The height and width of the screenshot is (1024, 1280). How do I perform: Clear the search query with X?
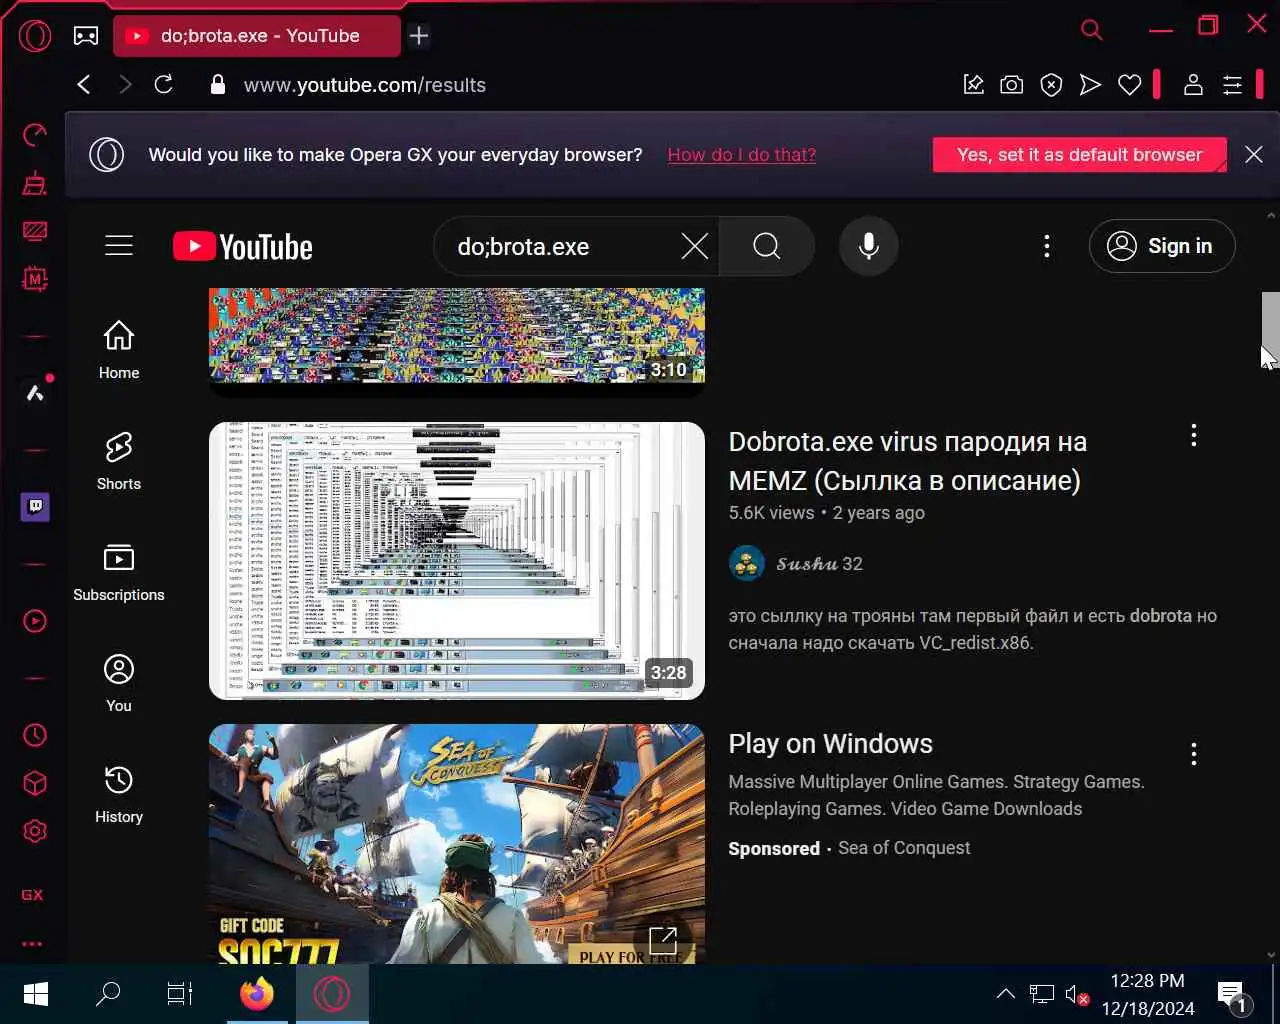point(694,246)
